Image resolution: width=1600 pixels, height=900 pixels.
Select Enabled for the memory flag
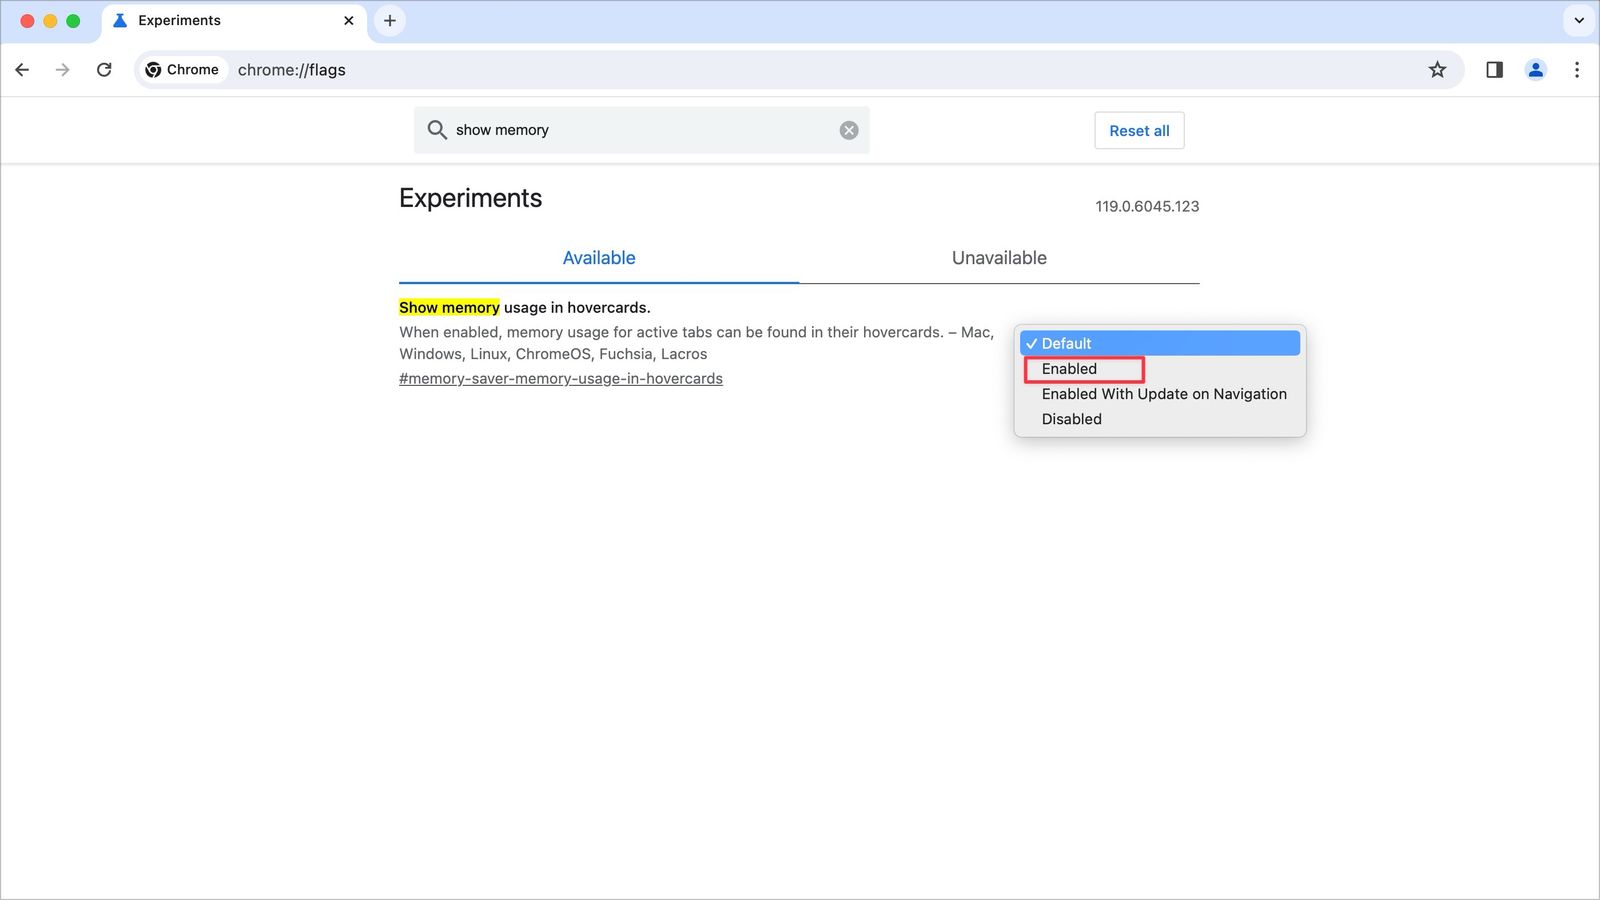(x=1068, y=369)
